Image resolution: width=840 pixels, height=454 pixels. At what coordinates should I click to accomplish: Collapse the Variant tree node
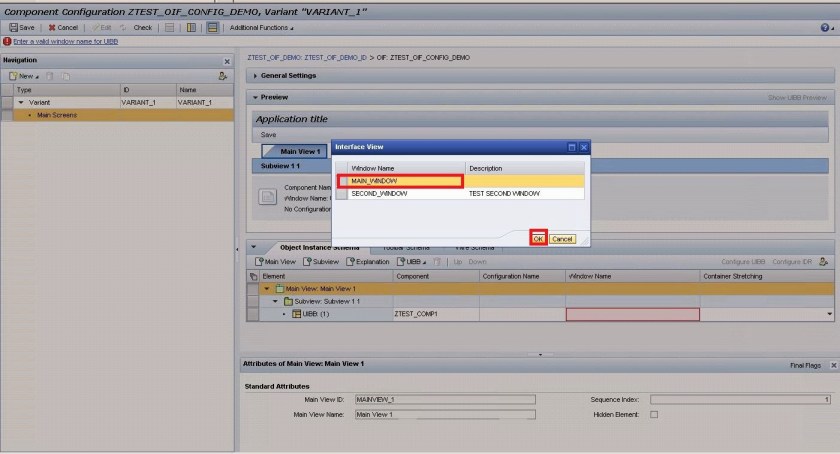click(x=21, y=102)
